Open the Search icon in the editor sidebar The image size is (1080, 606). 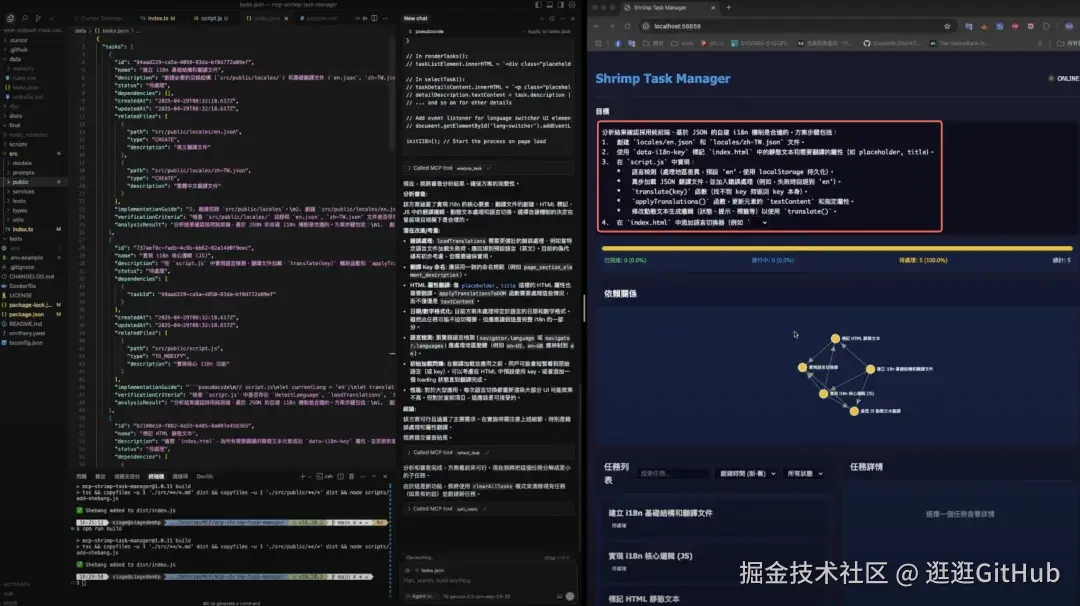pos(24,18)
